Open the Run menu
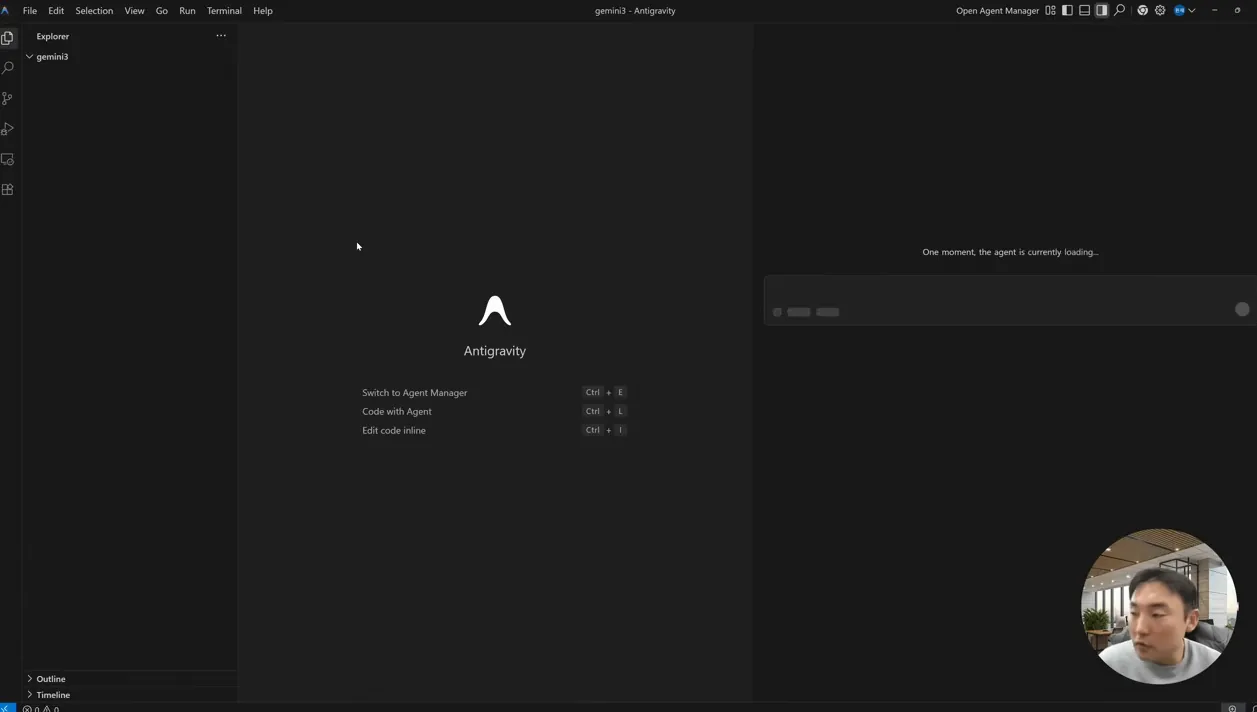Screen dimensions: 1257x712 [187, 10]
